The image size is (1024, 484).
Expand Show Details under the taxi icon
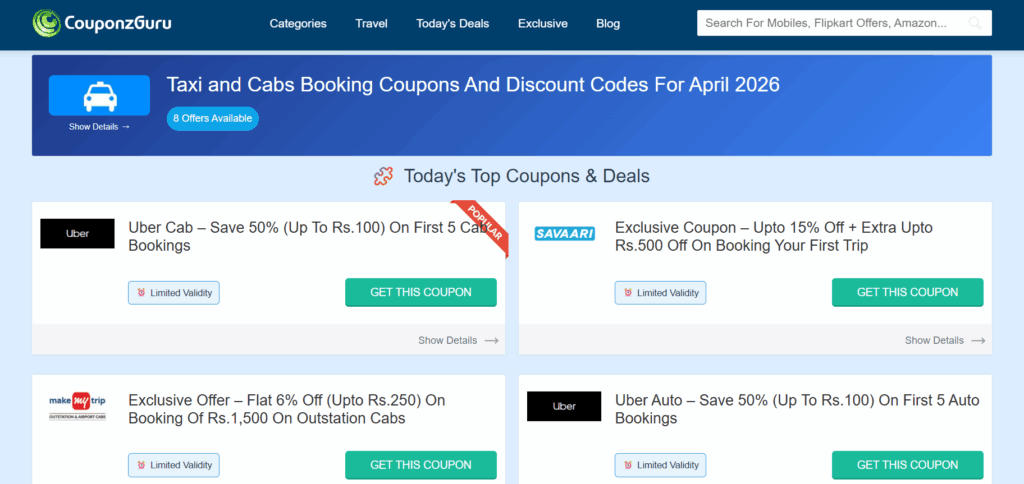[99, 127]
